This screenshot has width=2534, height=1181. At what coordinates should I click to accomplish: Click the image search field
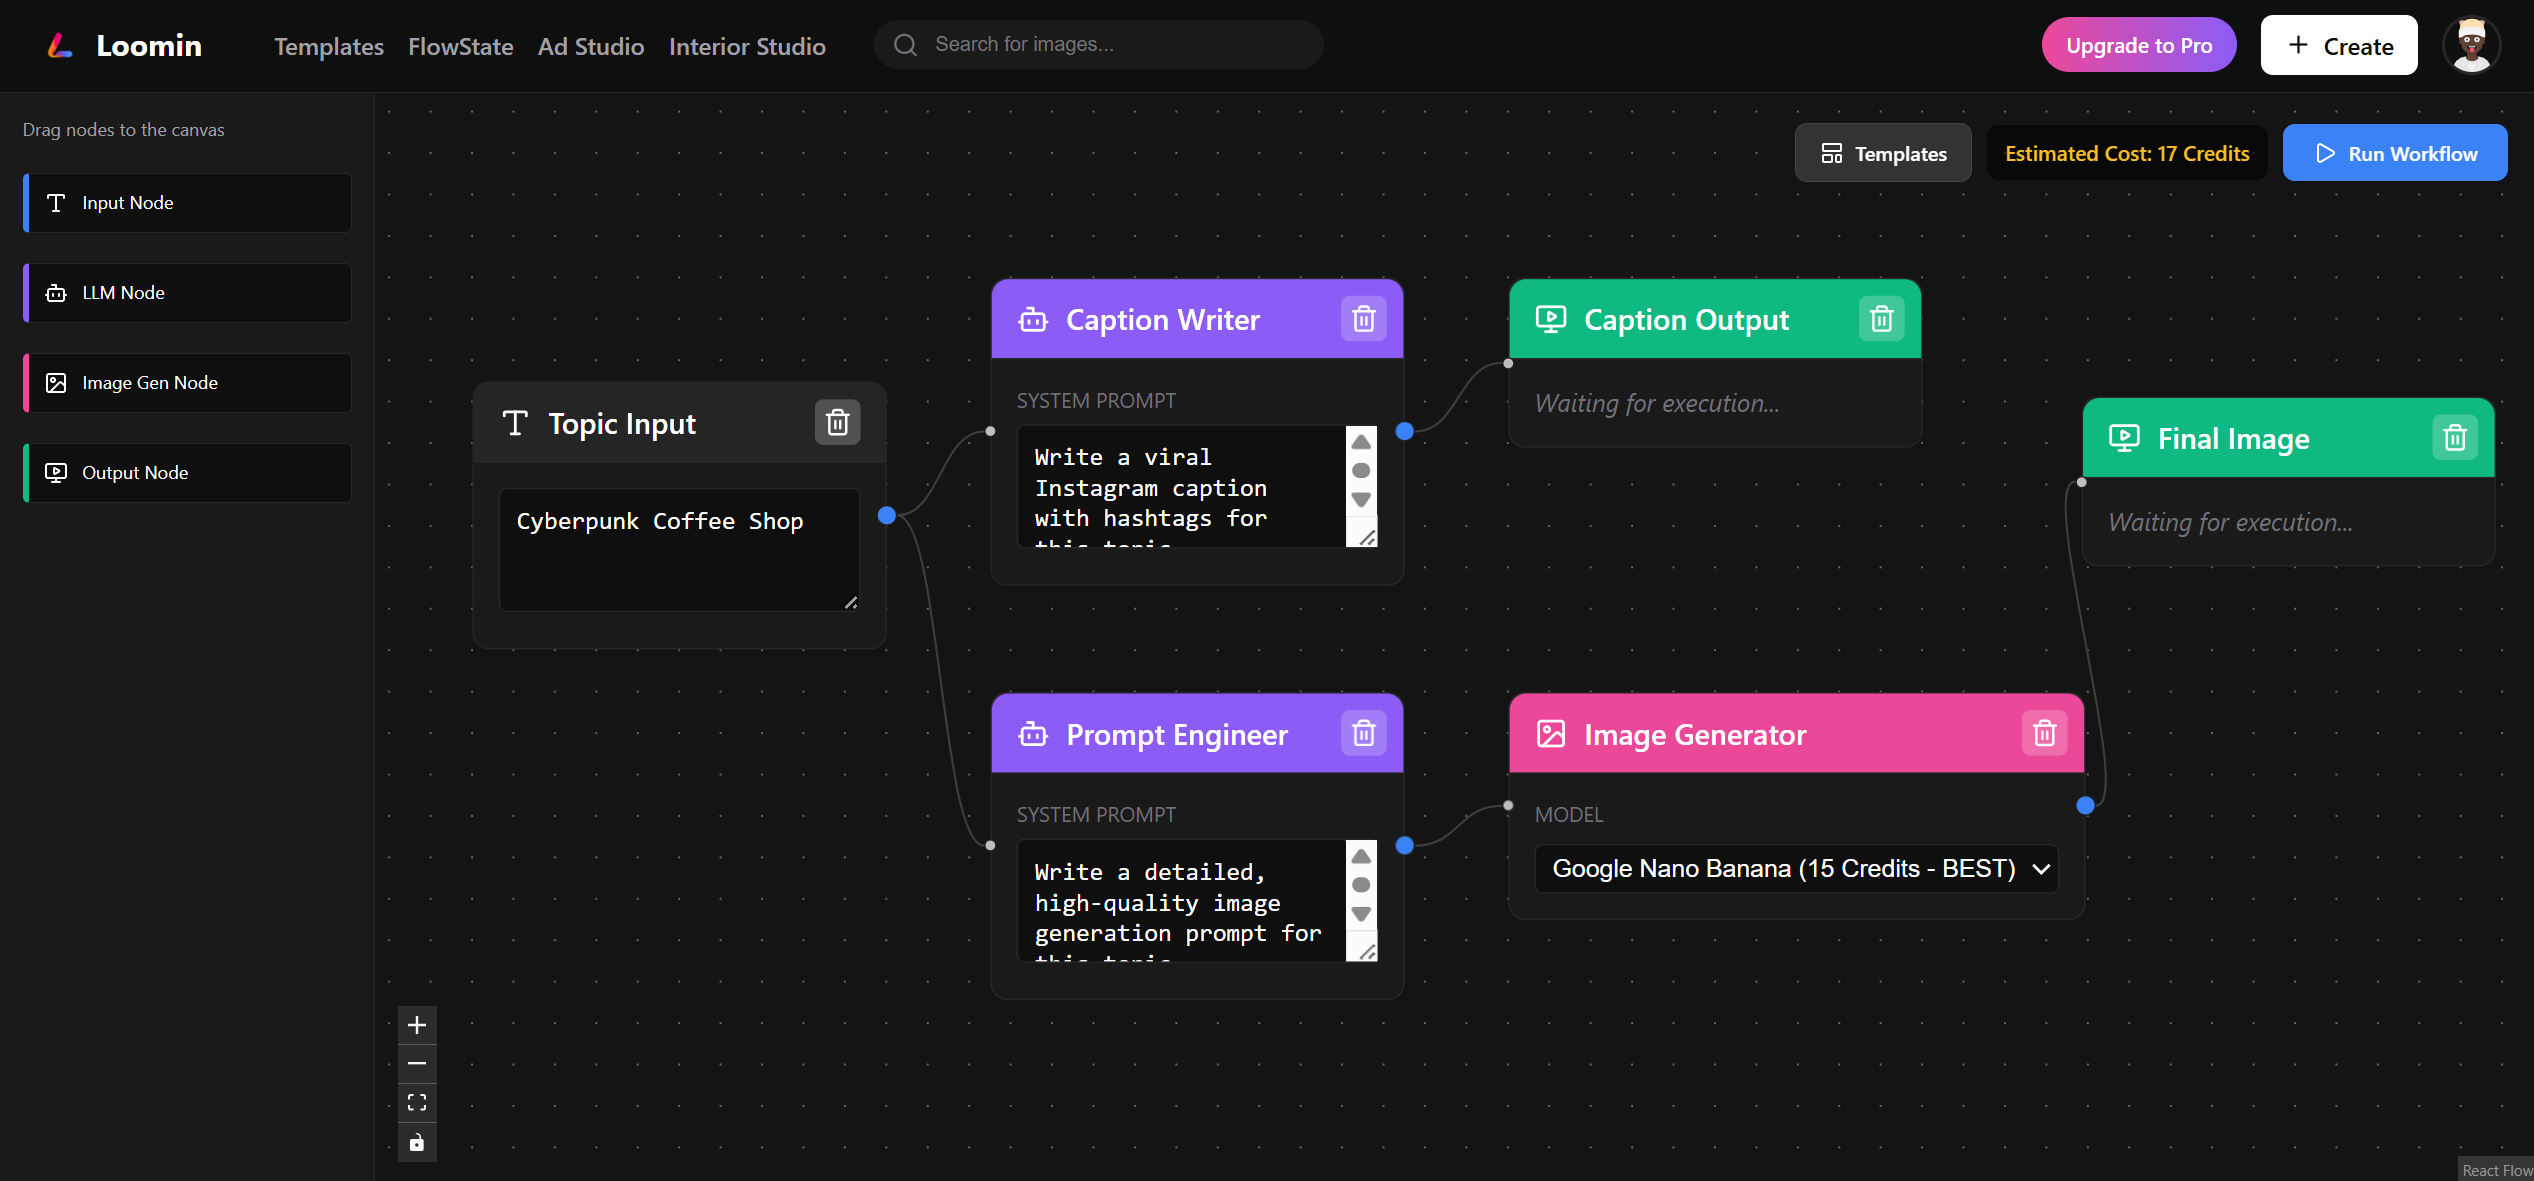click(1097, 44)
